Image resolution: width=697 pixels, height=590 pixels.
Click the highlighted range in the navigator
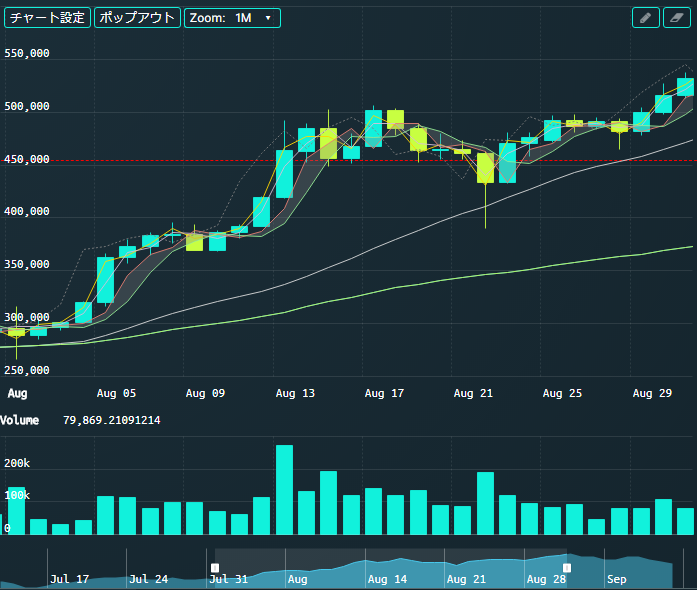pos(390,568)
